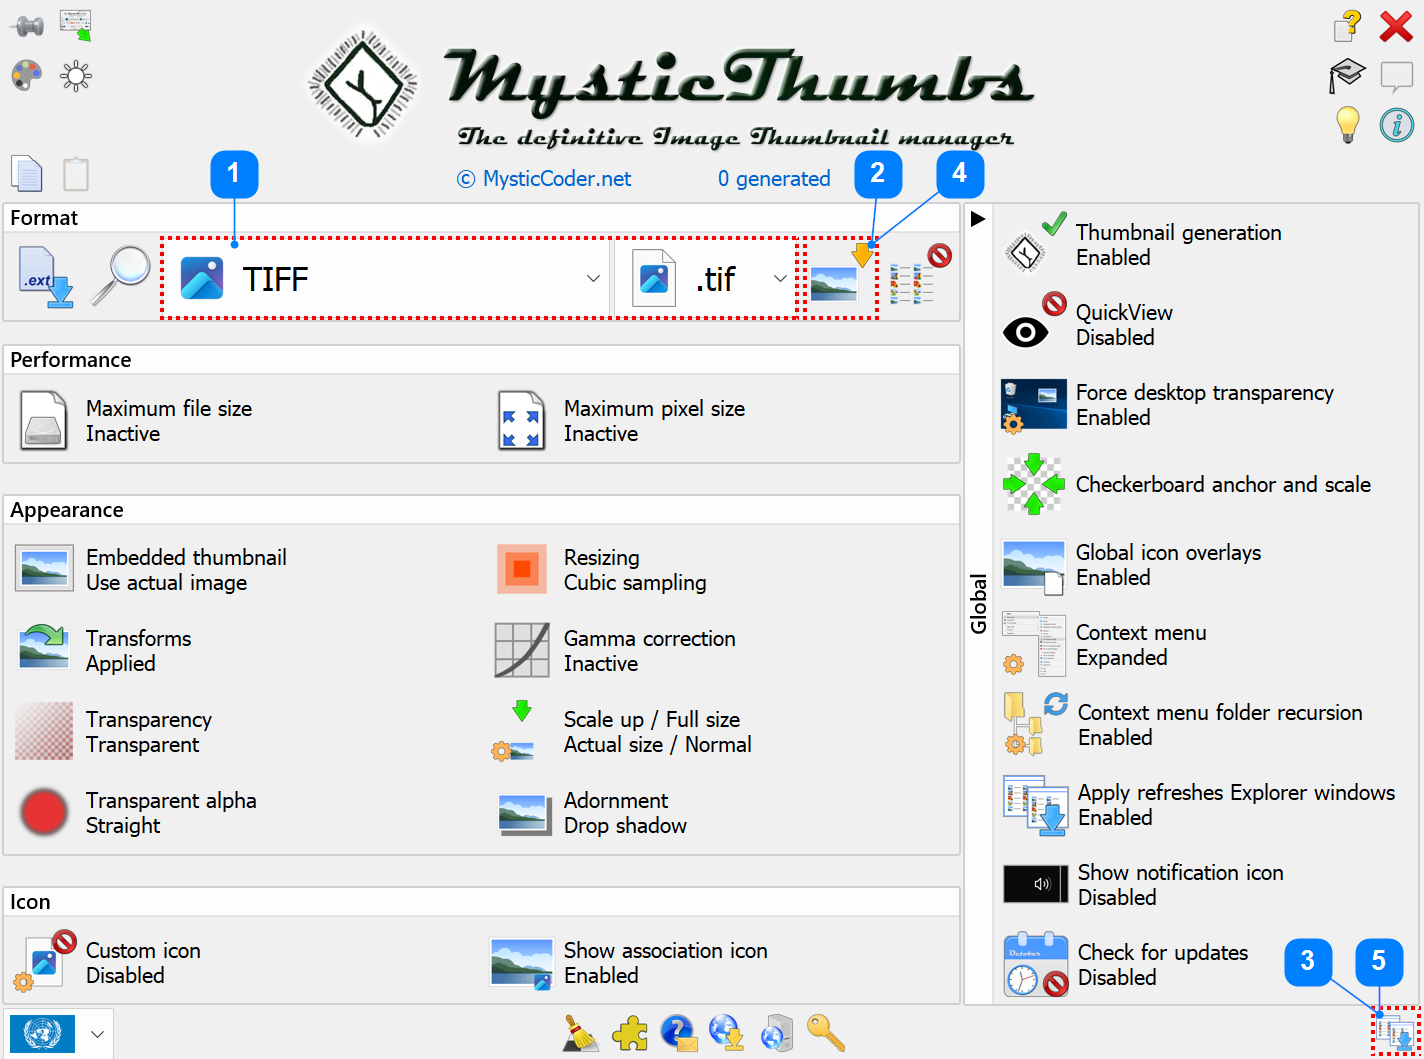Click the control panel export icon
1424x1059 pixels.
click(x=75, y=24)
